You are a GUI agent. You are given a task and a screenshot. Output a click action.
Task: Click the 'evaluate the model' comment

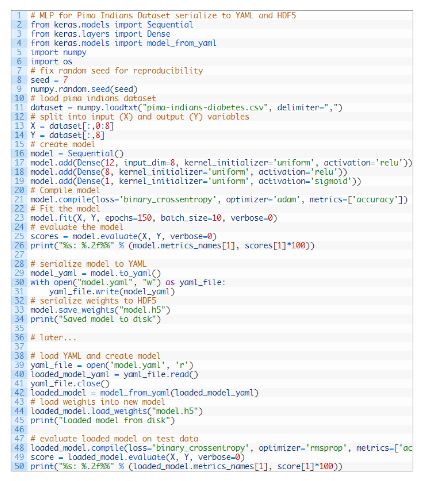[x=77, y=227]
